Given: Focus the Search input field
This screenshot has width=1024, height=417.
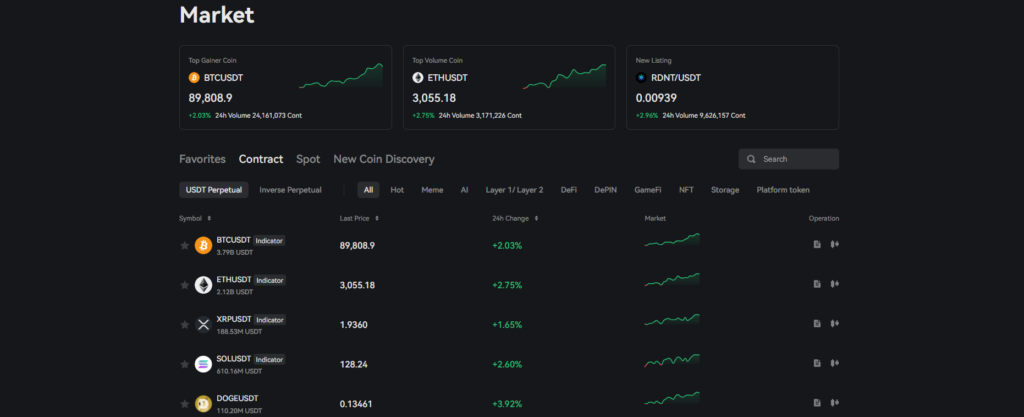Looking at the screenshot, I should click(789, 159).
